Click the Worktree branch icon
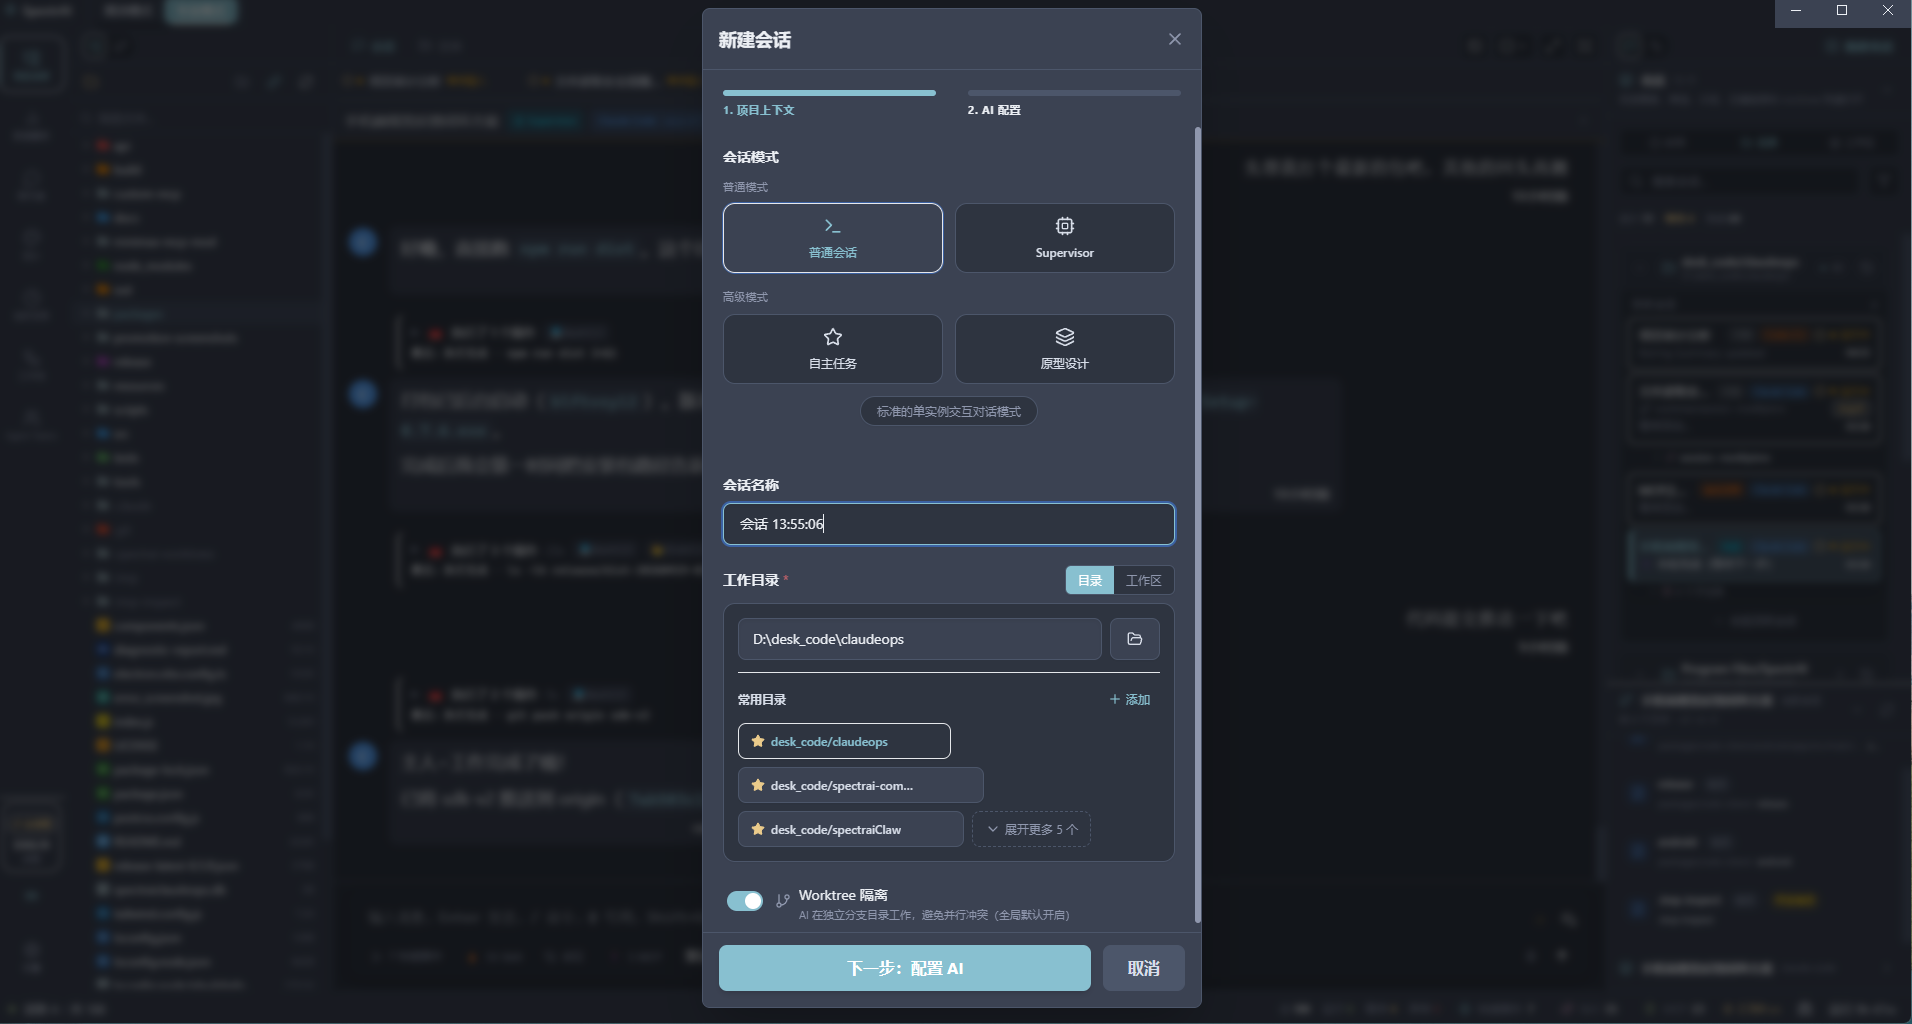Image resolution: width=1912 pixels, height=1024 pixels. click(783, 901)
